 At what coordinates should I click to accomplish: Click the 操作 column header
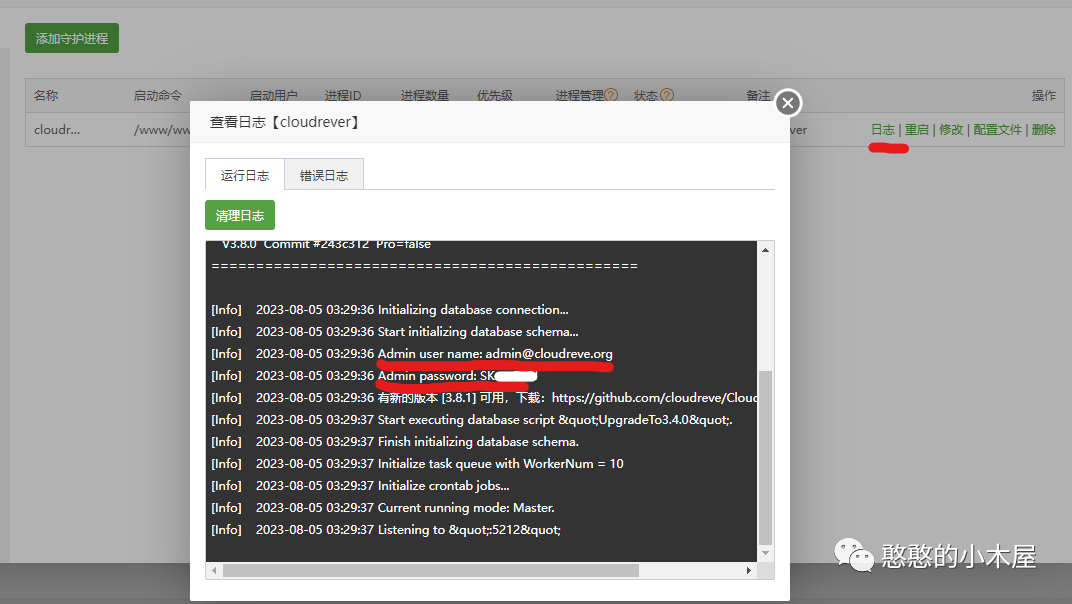tap(1044, 96)
